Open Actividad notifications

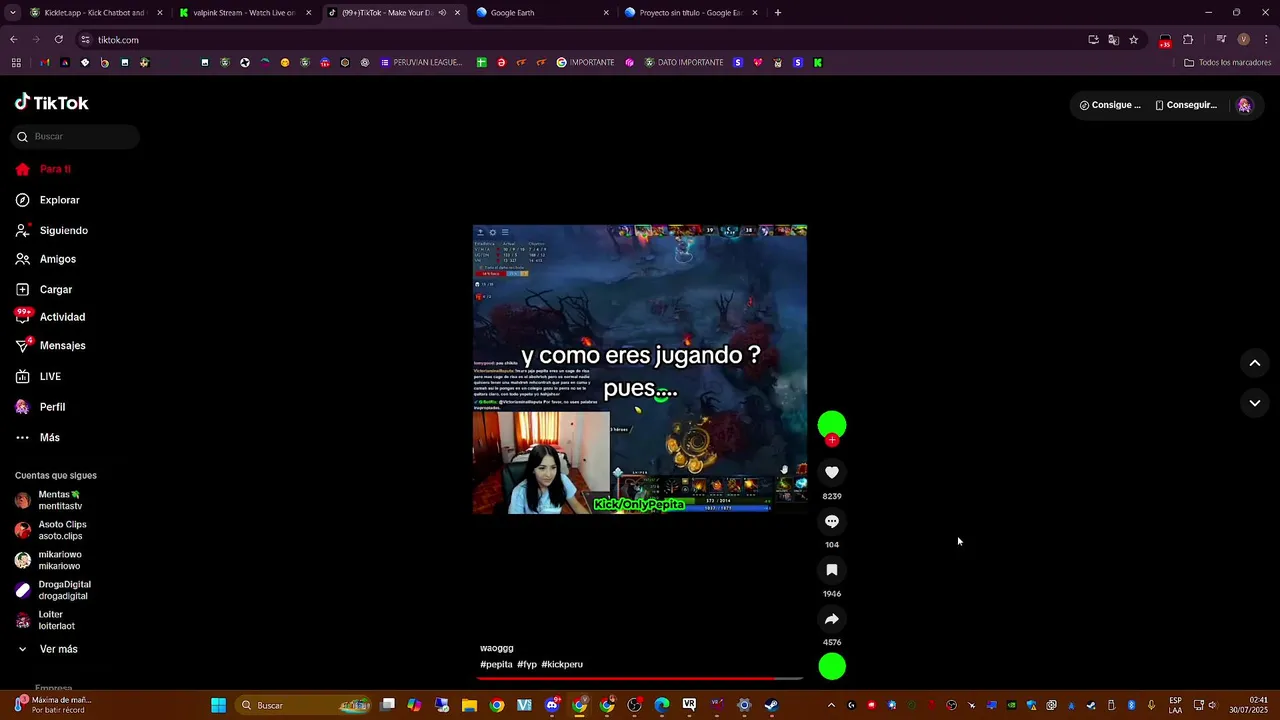tap(51, 317)
